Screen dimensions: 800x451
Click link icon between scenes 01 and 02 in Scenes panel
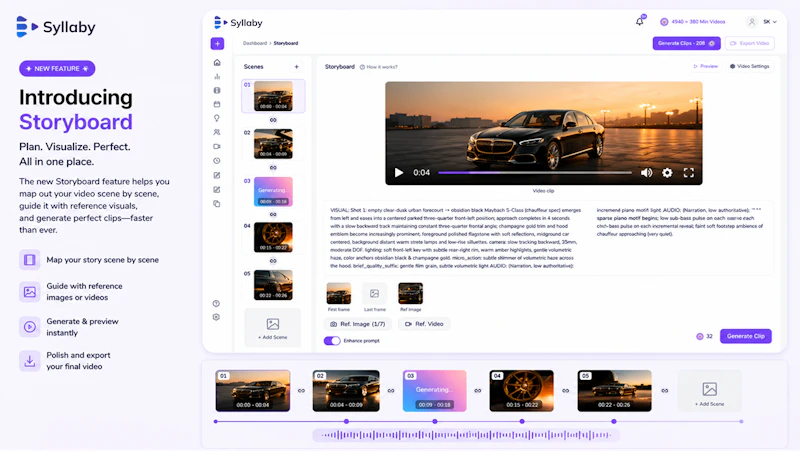click(x=273, y=120)
